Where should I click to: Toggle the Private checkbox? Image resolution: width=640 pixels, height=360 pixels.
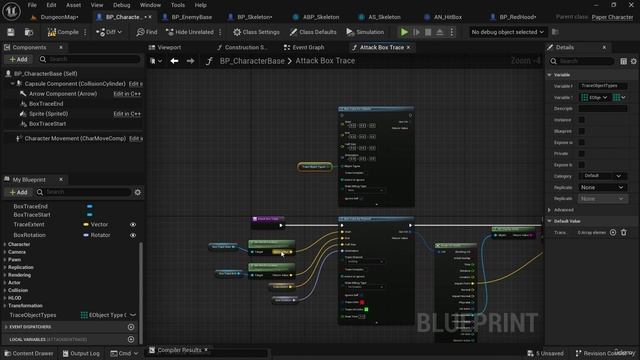coord(582,153)
